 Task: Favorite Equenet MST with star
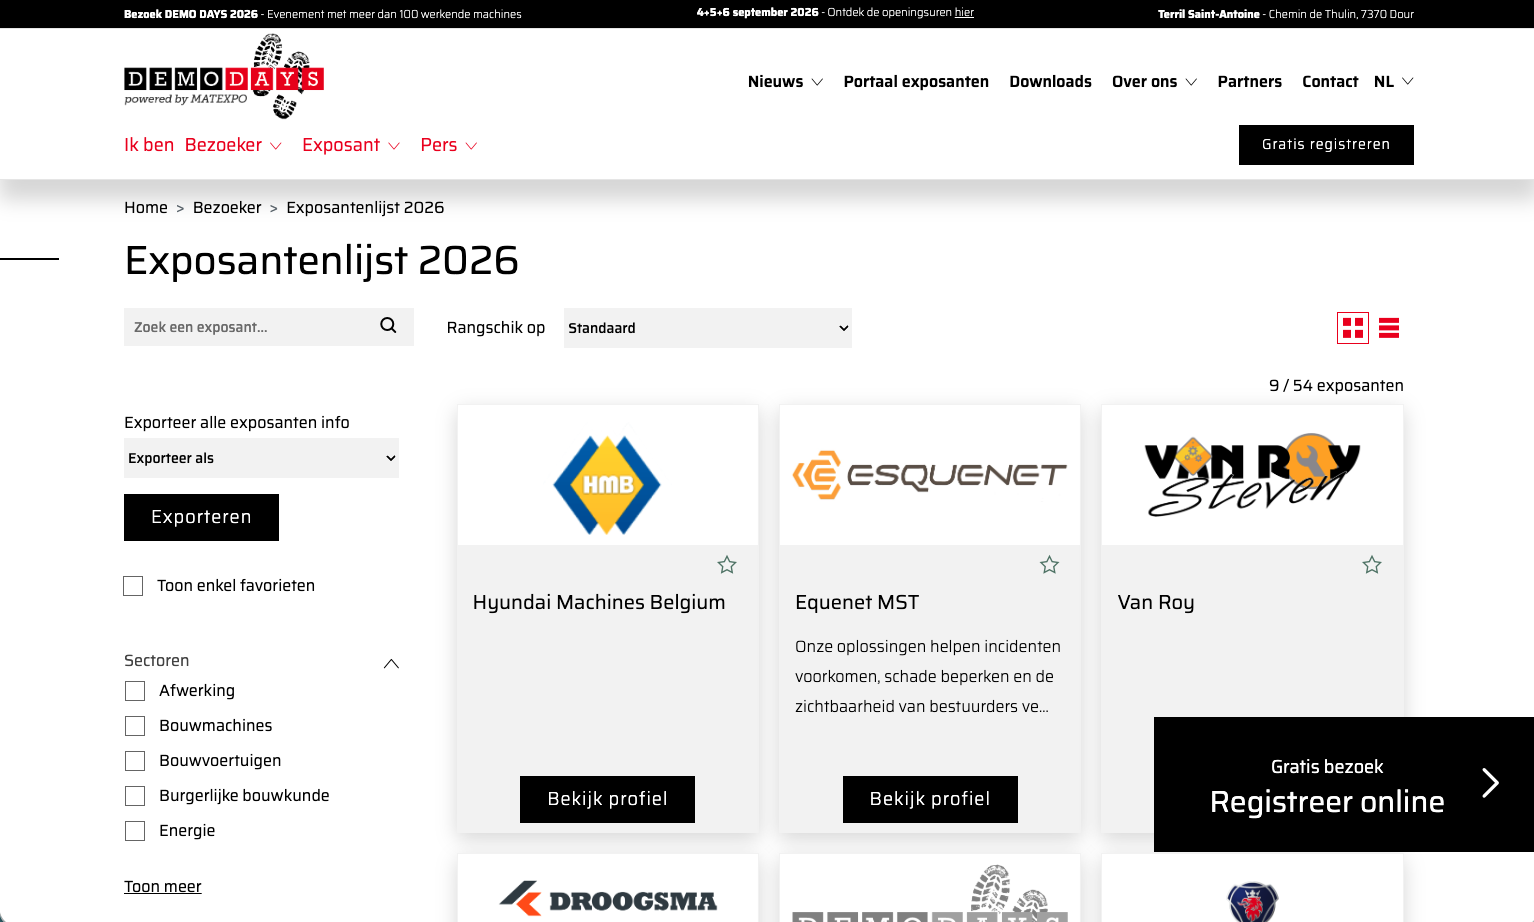1049,565
